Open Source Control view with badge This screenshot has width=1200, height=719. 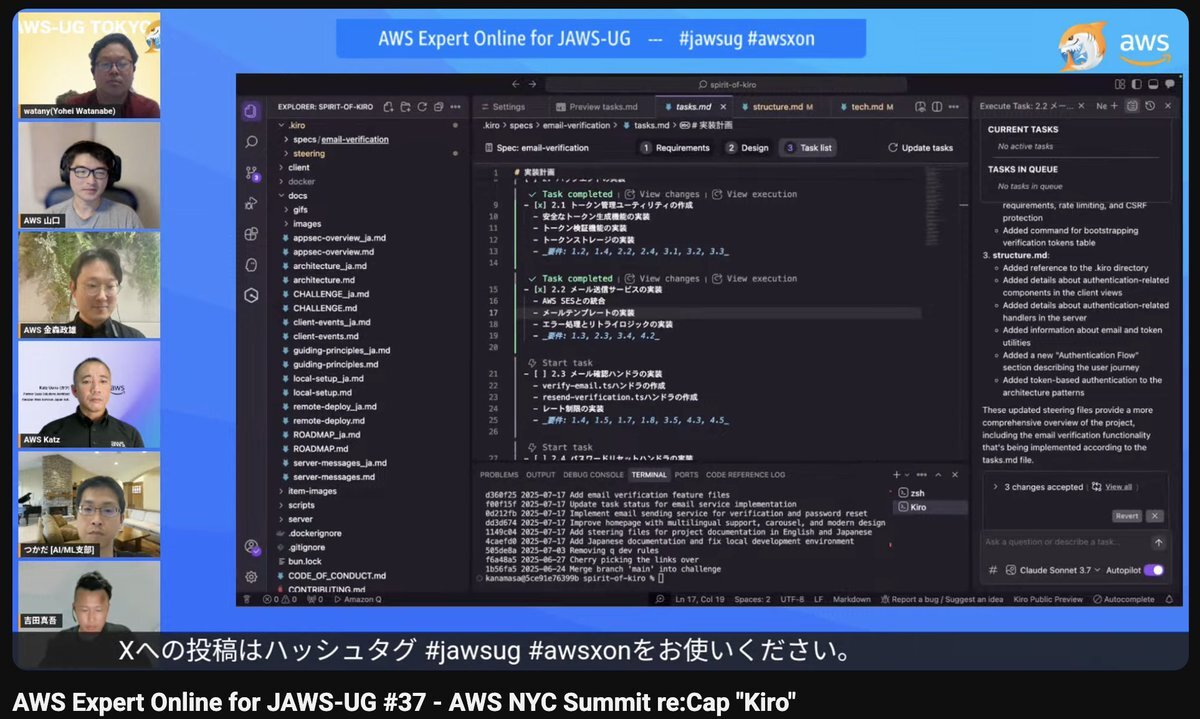point(251,173)
